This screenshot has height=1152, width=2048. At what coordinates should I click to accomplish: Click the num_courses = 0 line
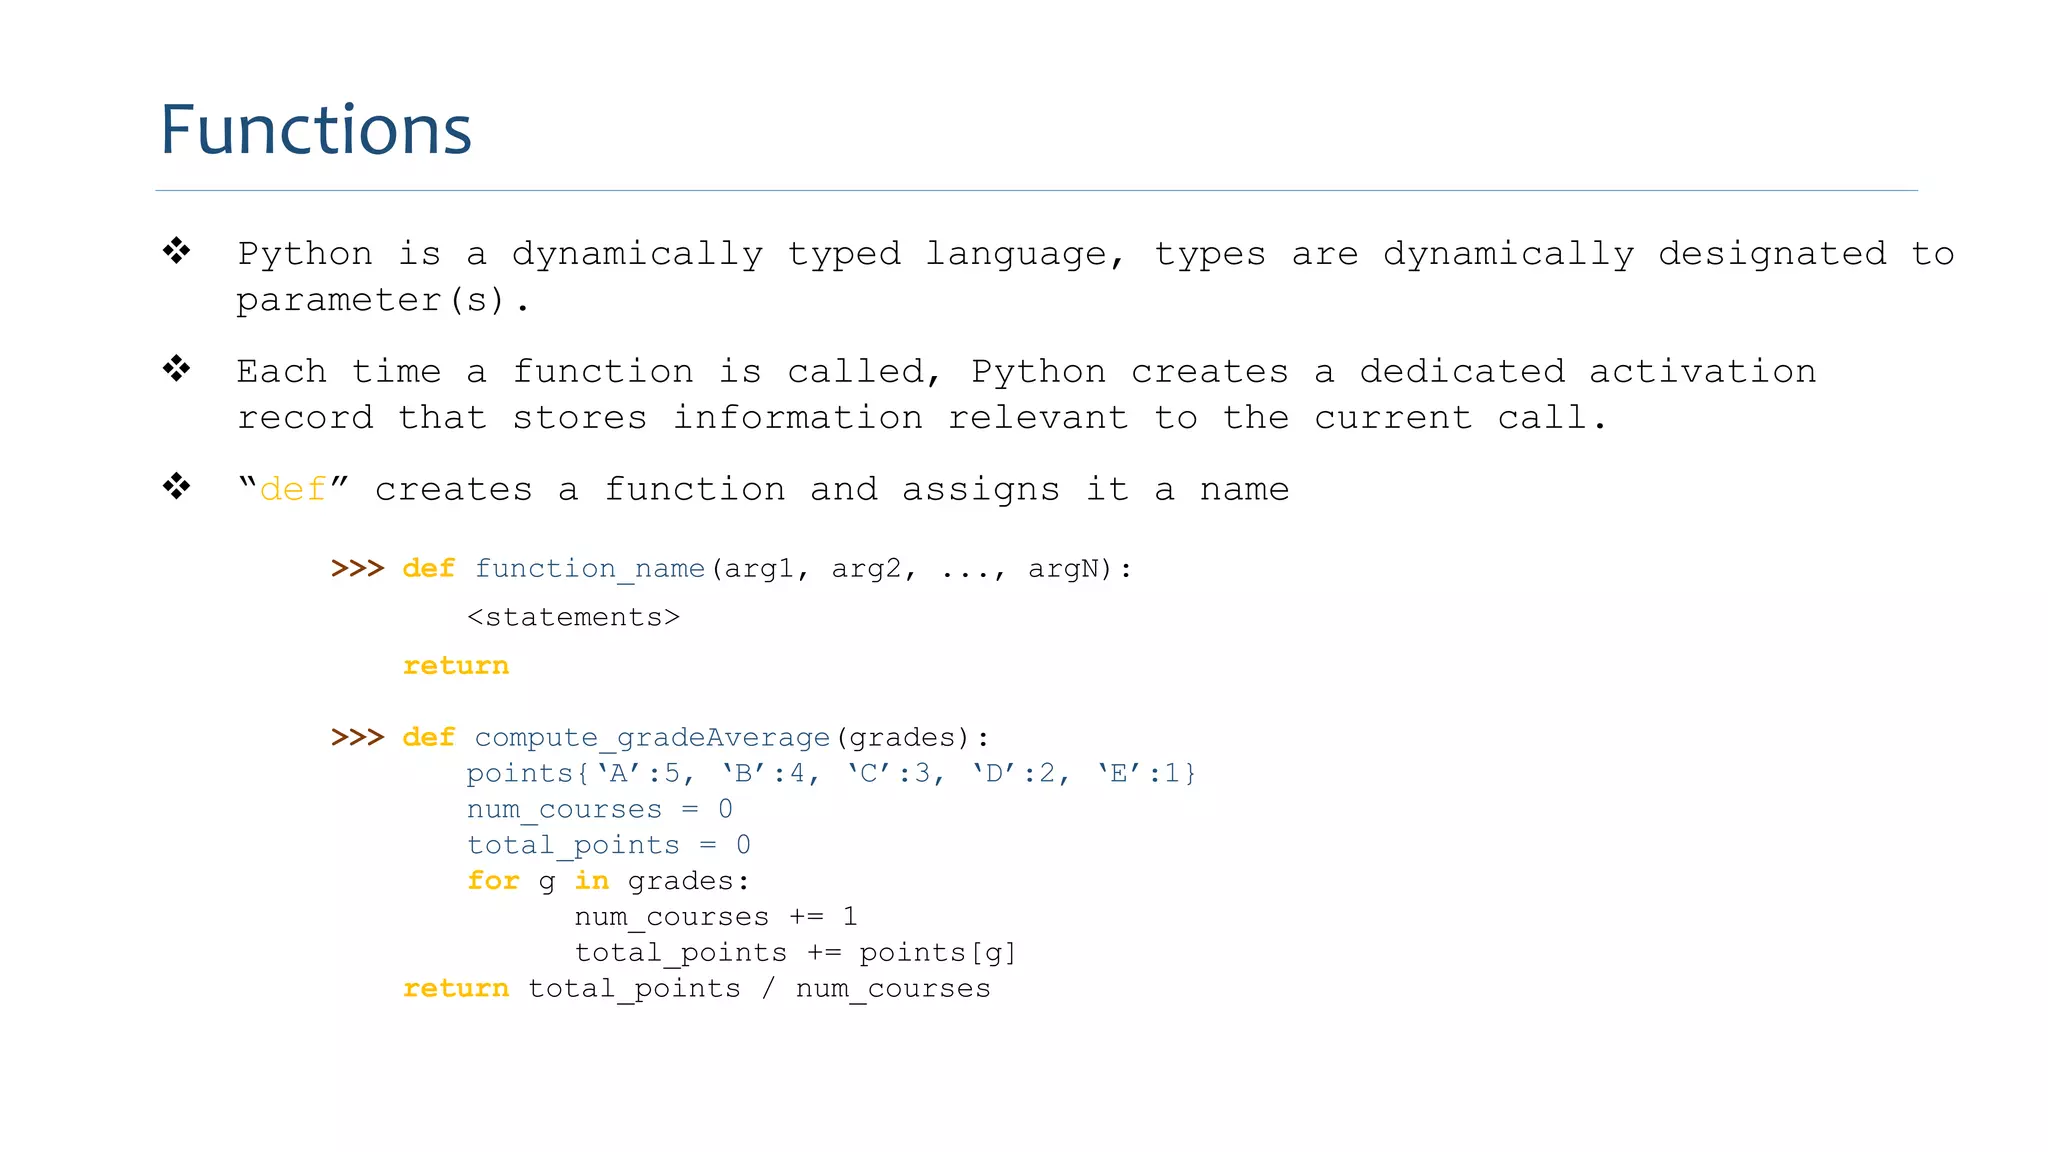pos(599,809)
